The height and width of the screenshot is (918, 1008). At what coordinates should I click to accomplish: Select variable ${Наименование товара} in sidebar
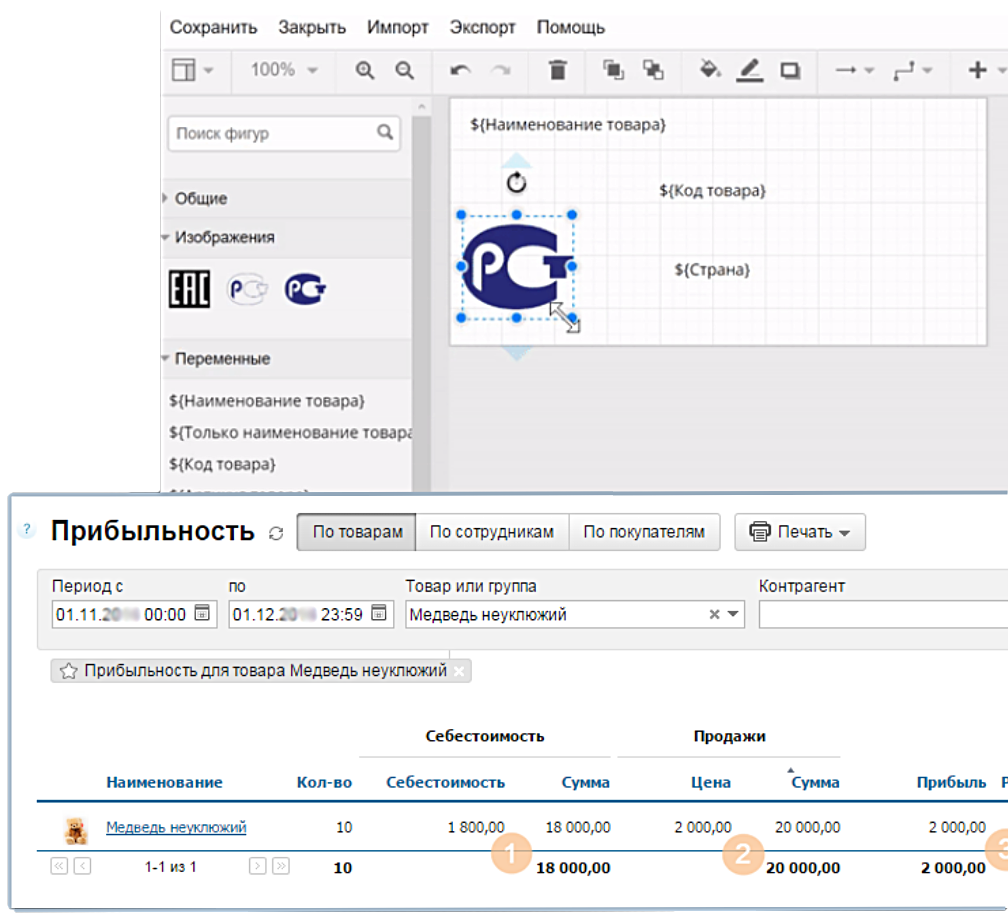coord(267,400)
